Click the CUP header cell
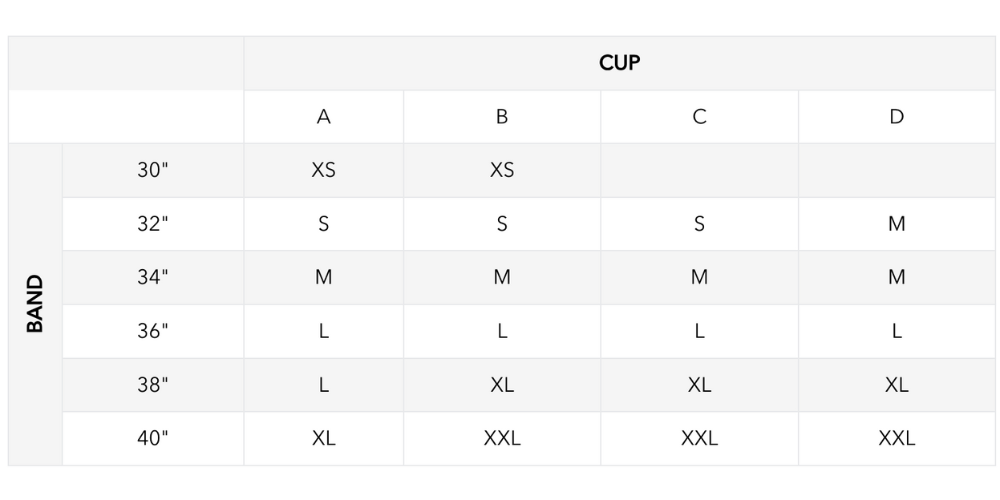The image size is (1000, 500). [619, 63]
